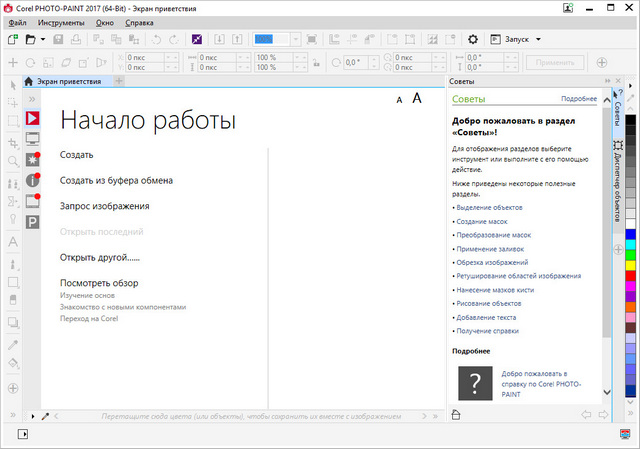Click the What's New star icon

coord(32,160)
